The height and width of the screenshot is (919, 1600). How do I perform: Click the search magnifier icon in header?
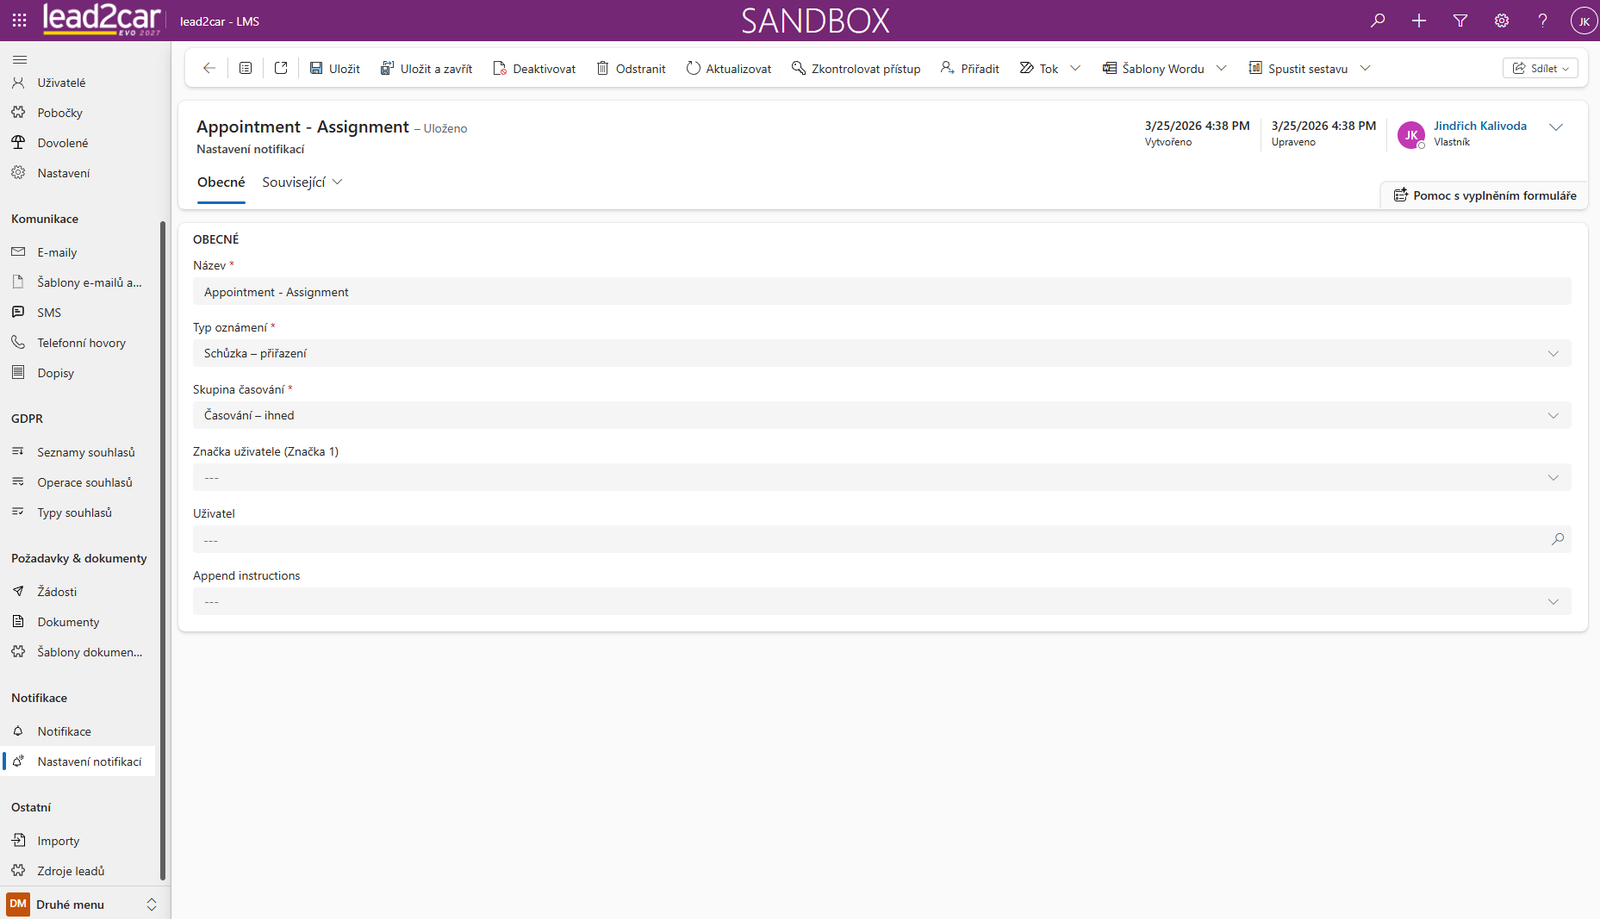1378,20
